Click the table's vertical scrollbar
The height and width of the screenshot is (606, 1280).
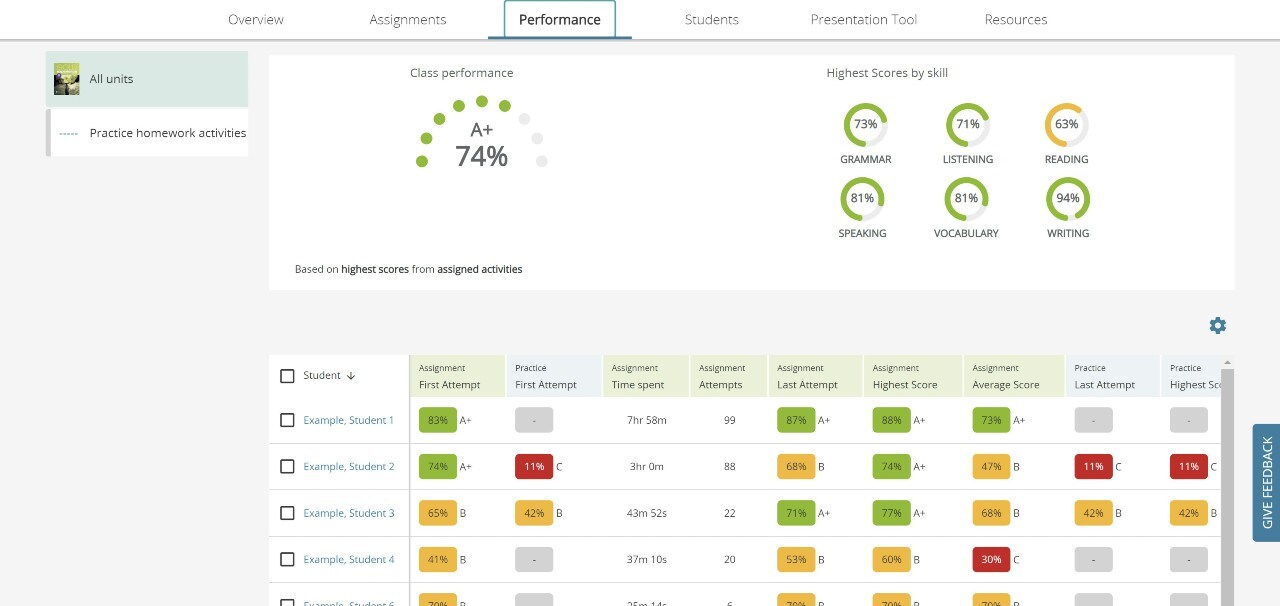point(1227,480)
